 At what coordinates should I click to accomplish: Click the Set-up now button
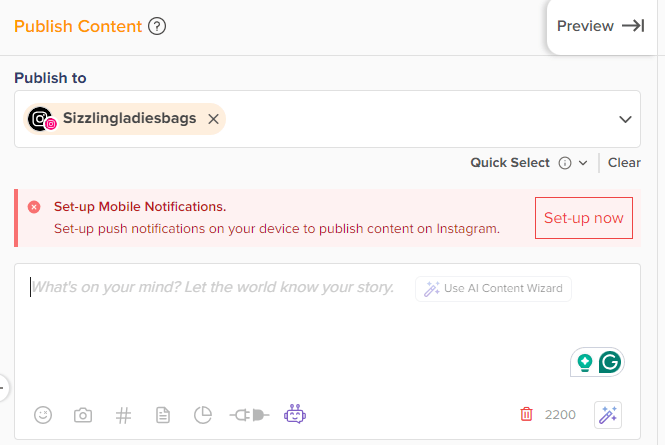click(584, 218)
